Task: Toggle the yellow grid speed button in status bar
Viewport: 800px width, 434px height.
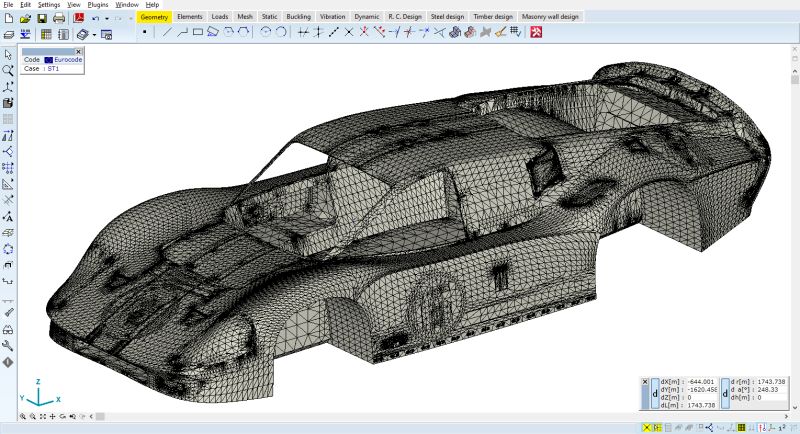Action: point(657,428)
